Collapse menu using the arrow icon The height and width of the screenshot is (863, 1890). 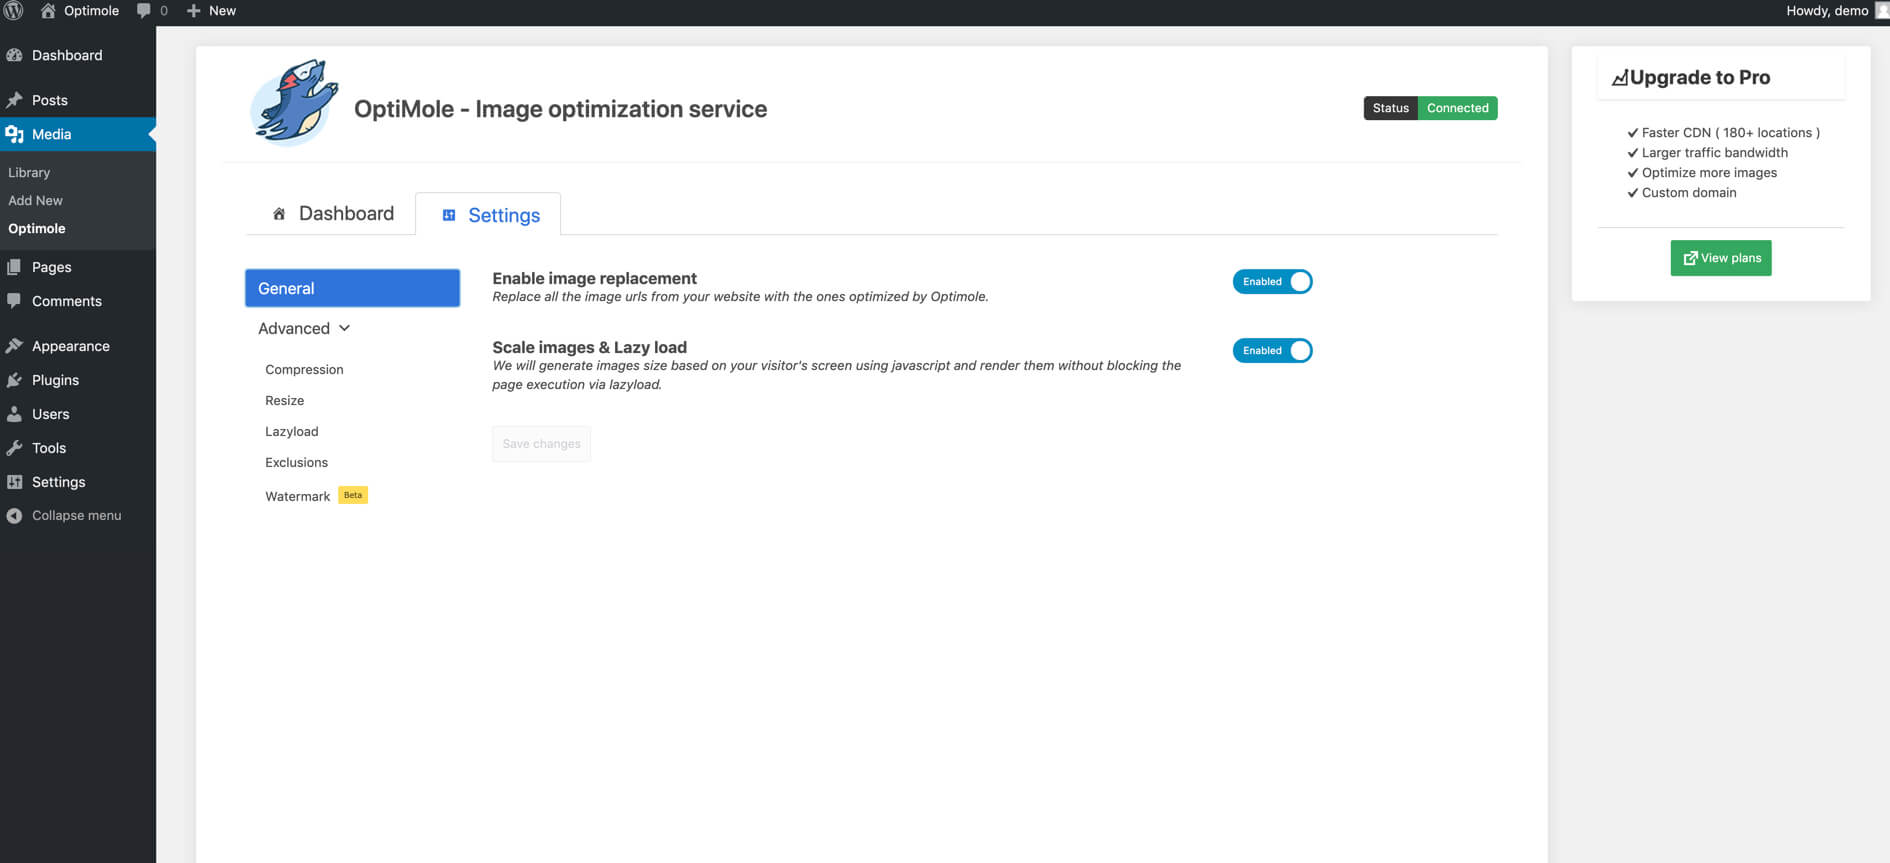click(14, 516)
